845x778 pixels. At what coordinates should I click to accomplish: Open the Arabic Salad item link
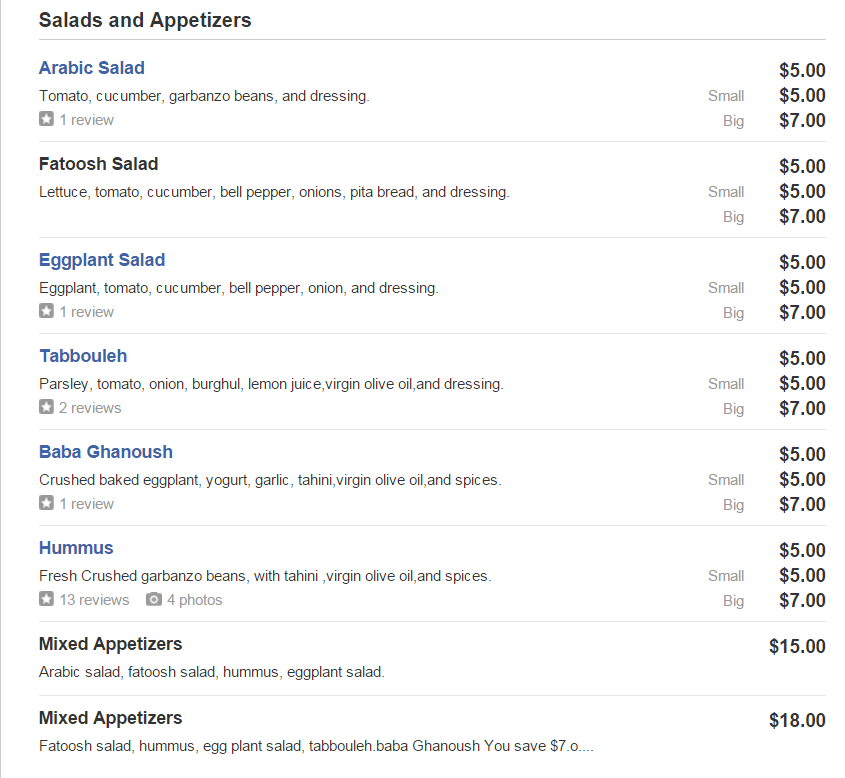point(92,68)
